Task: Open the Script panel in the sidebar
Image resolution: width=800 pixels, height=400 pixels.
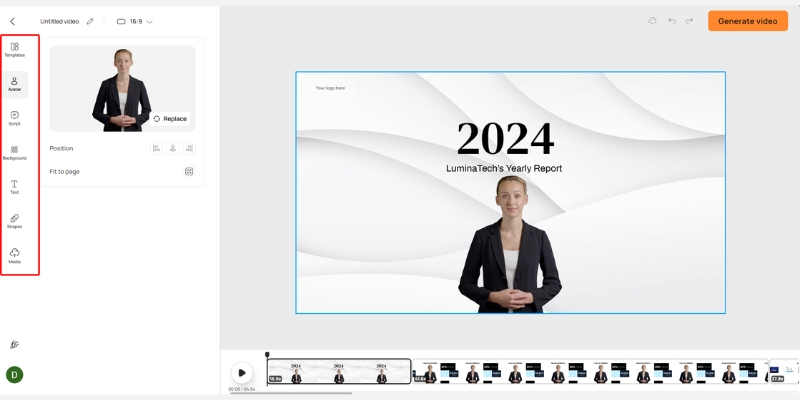Action: coord(14,118)
